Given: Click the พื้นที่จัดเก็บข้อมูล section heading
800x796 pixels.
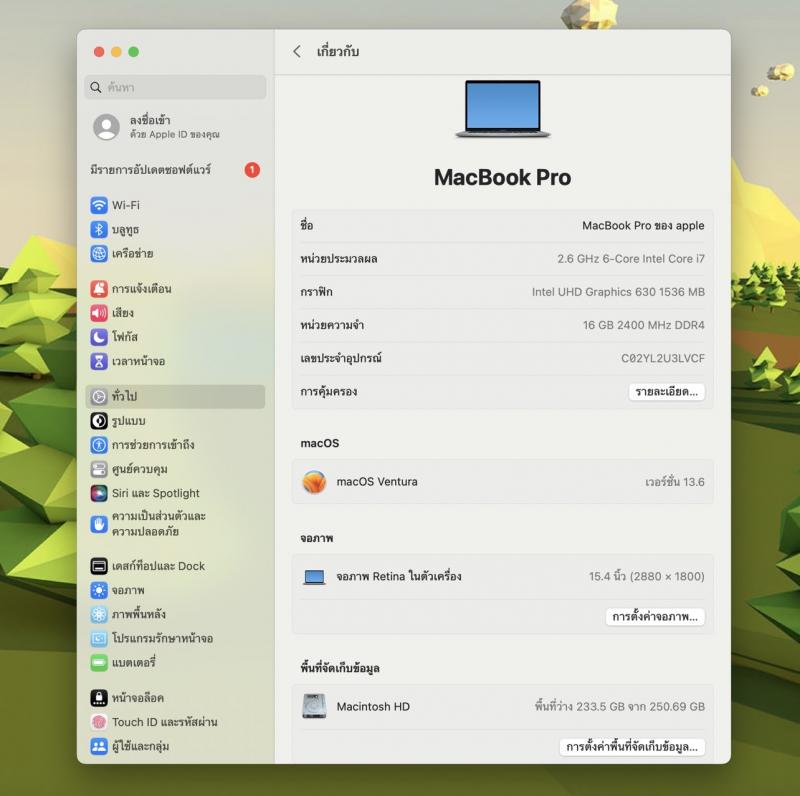Looking at the screenshot, I should [340, 668].
